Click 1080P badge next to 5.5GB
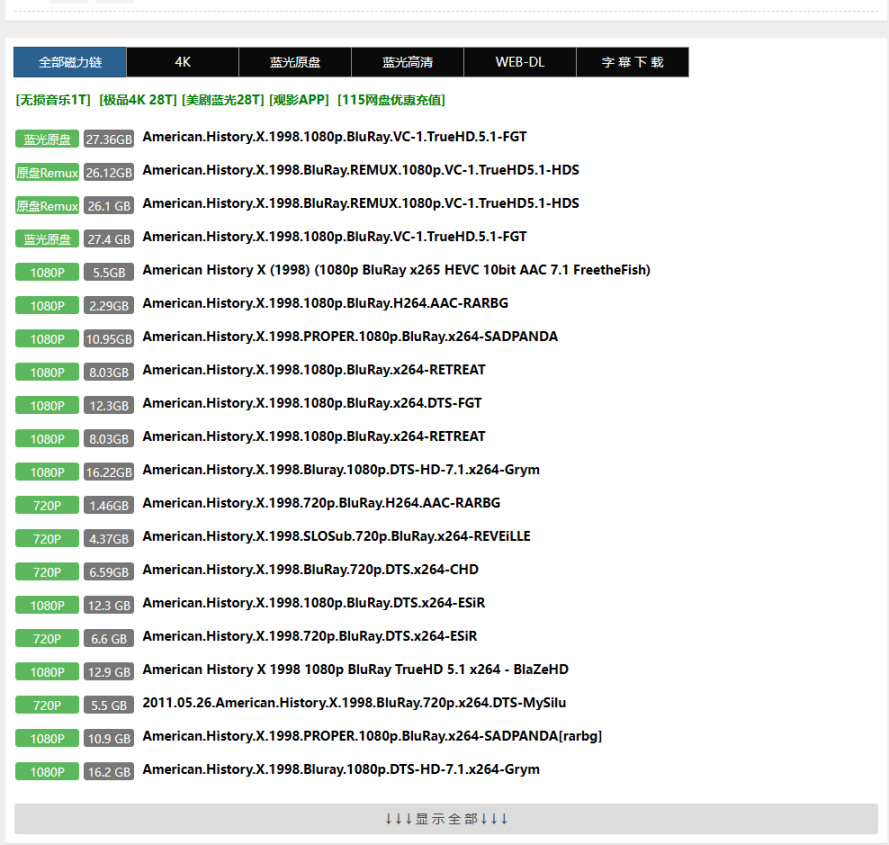889x845 pixels. click(x=47, y=272)
